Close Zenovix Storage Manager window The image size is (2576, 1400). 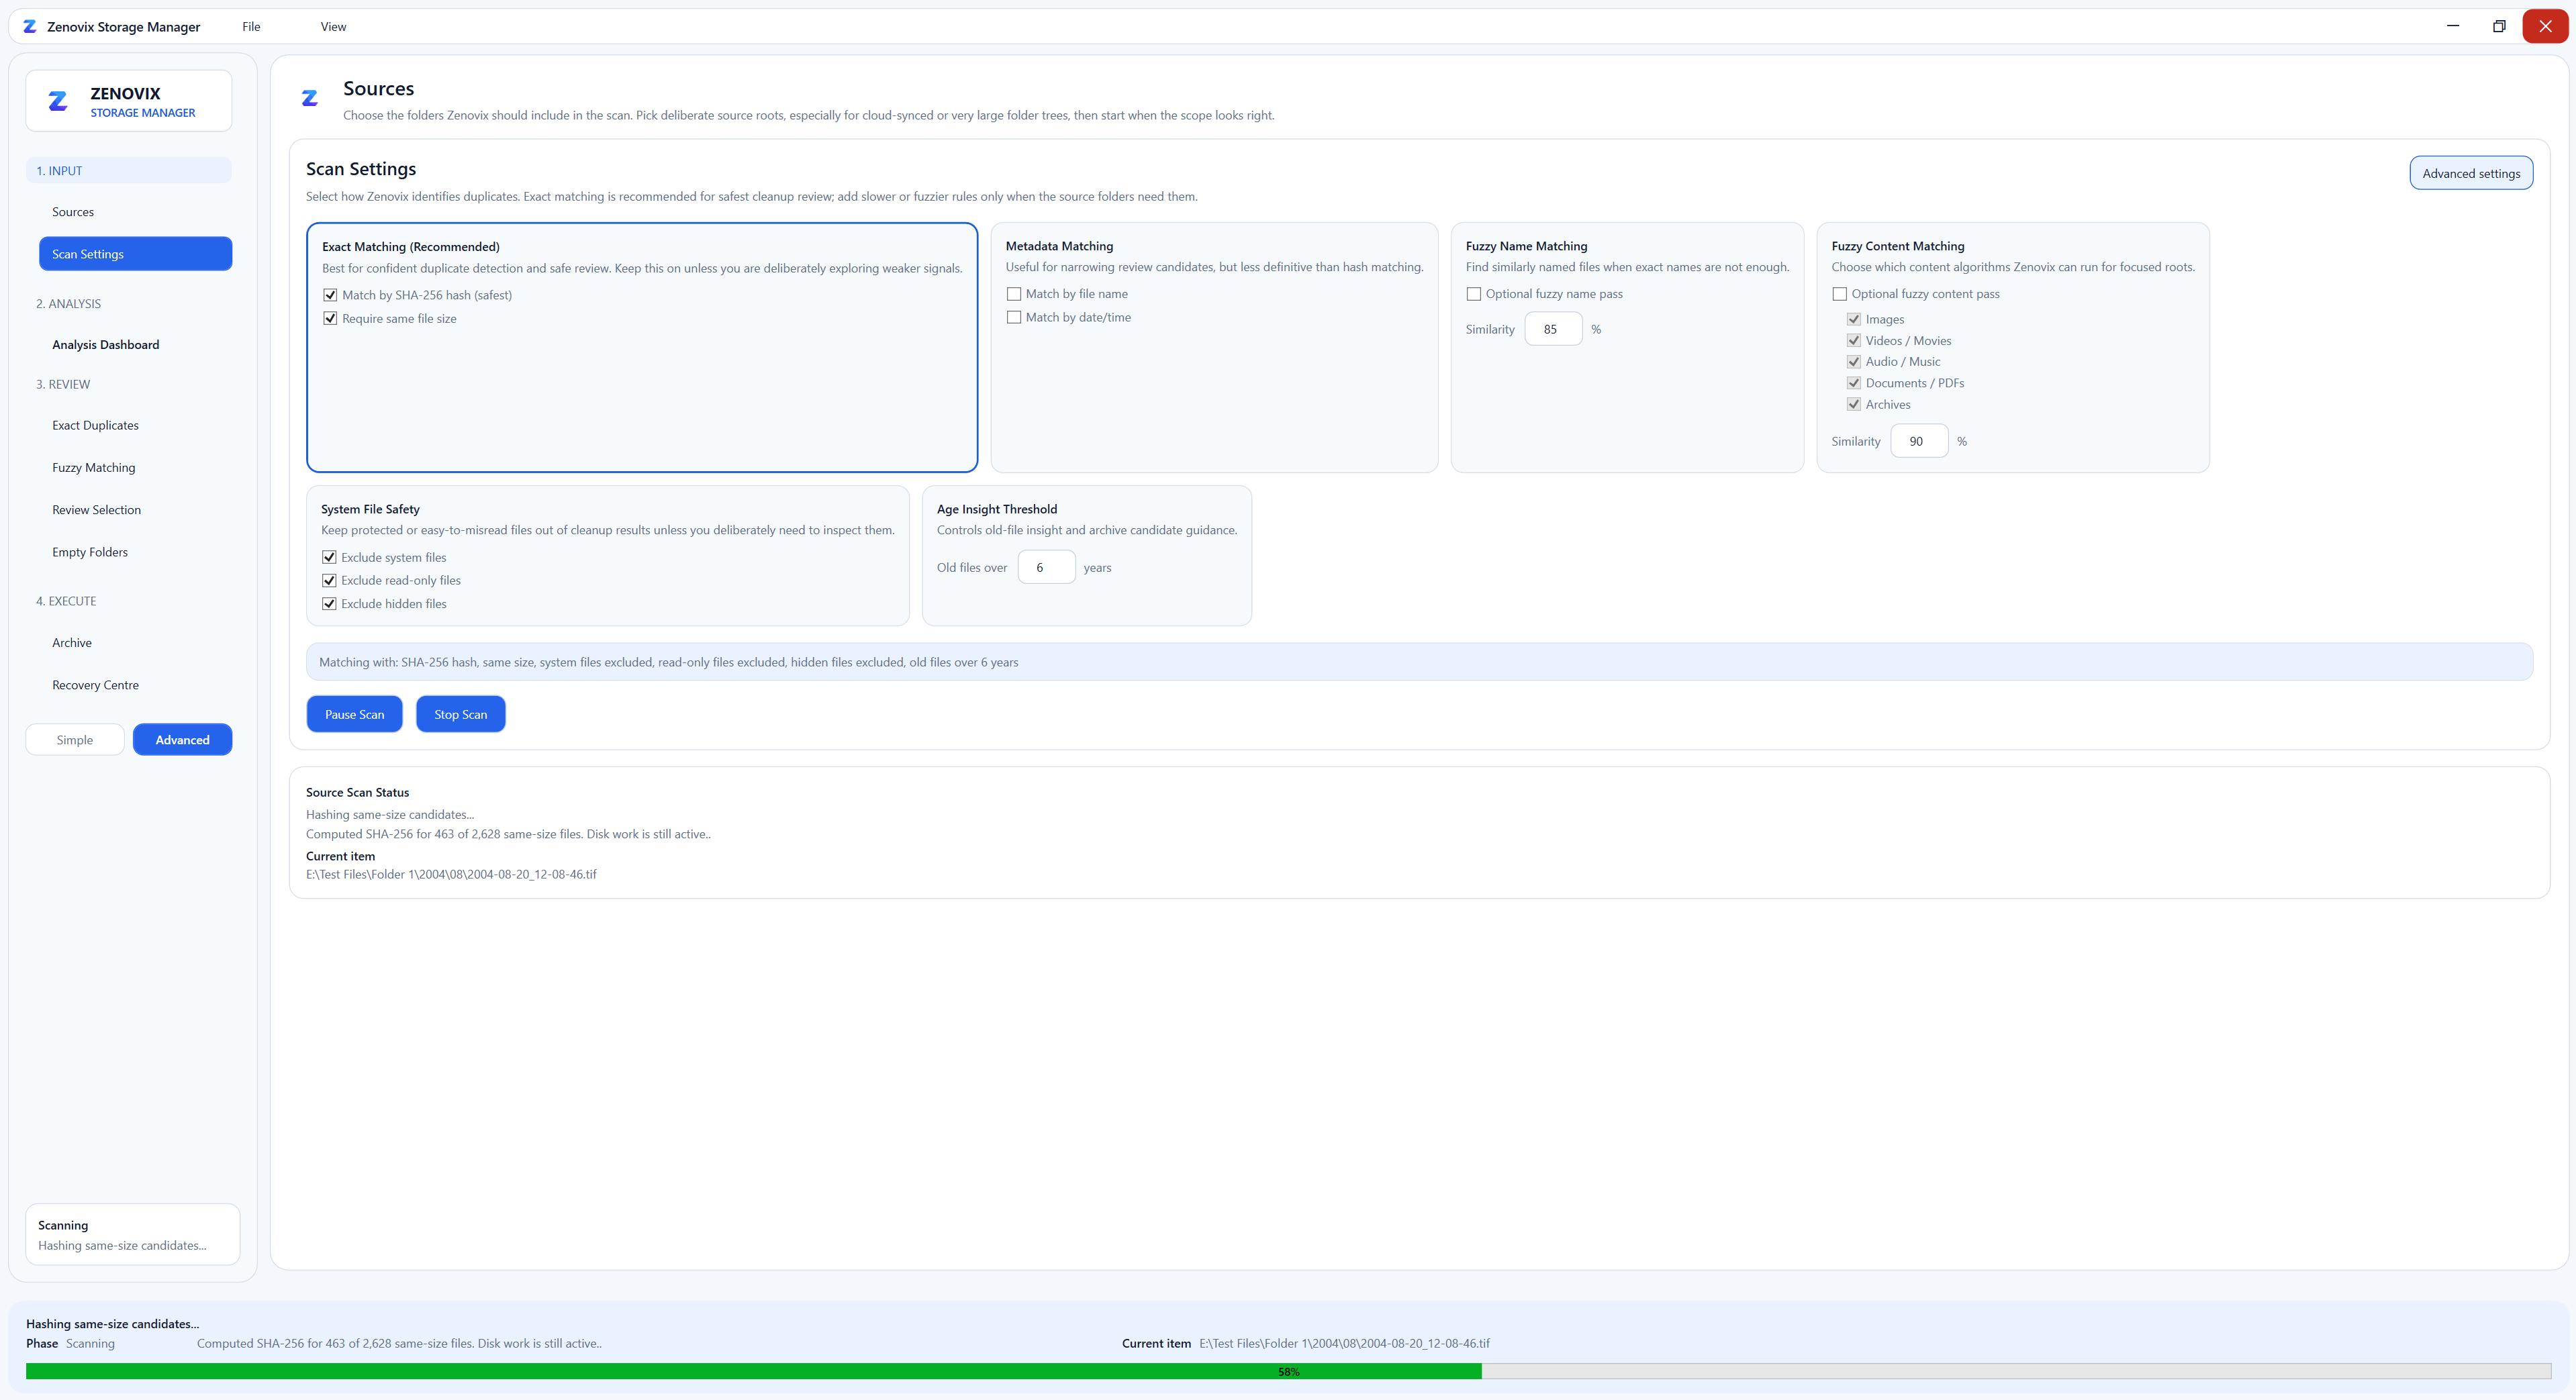(2545, 26)
